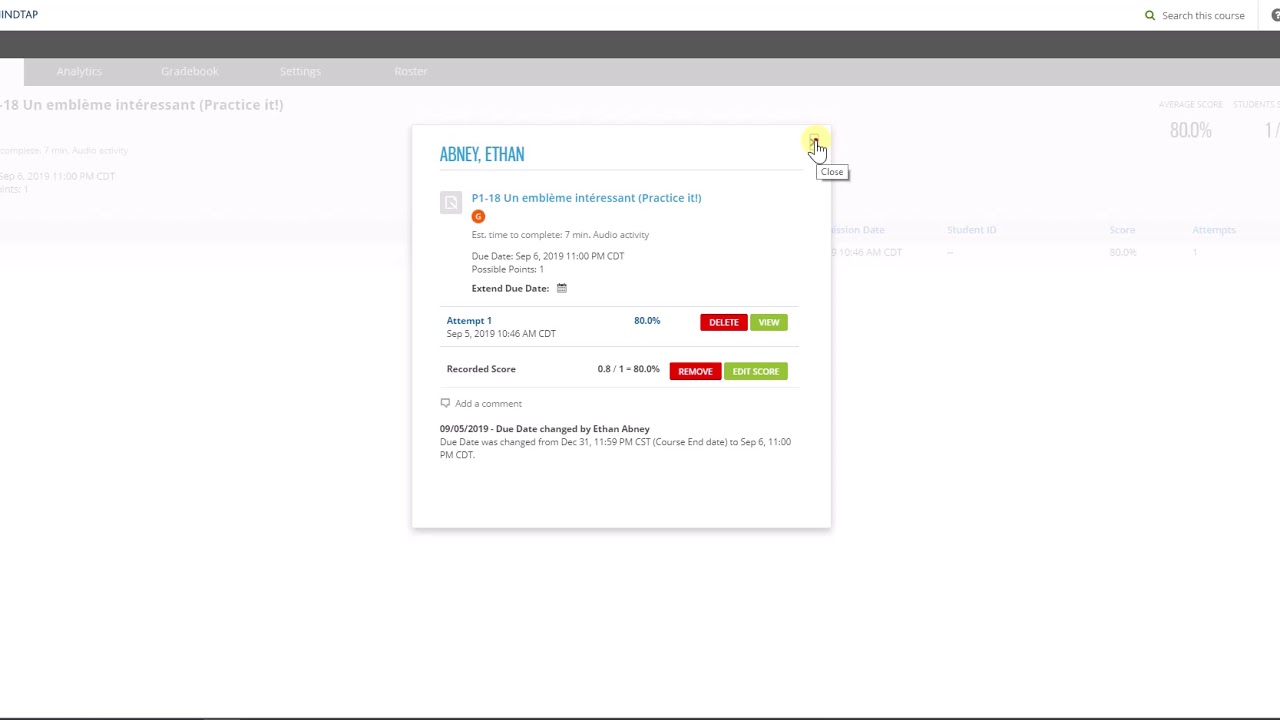Click the orange G graded badge
Screen dimensions: 1280x720
[478, 216]
